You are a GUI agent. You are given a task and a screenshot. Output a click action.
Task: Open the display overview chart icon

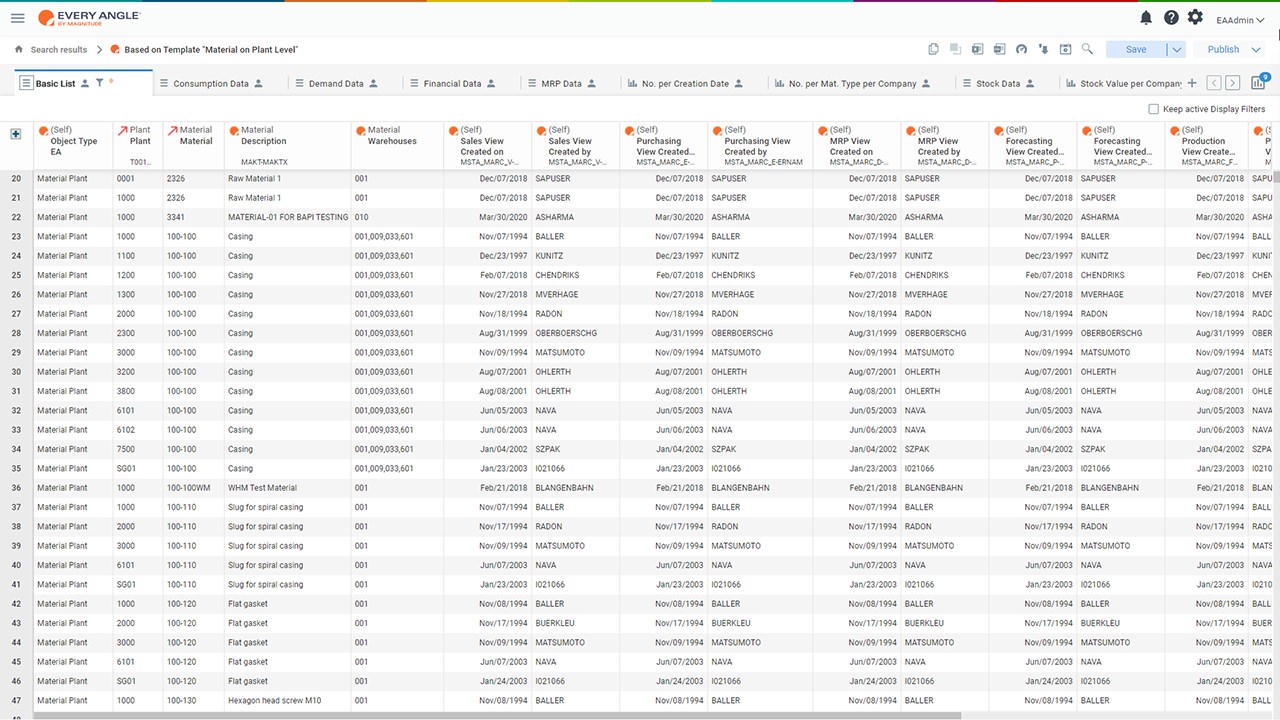tap(1259, 83)
